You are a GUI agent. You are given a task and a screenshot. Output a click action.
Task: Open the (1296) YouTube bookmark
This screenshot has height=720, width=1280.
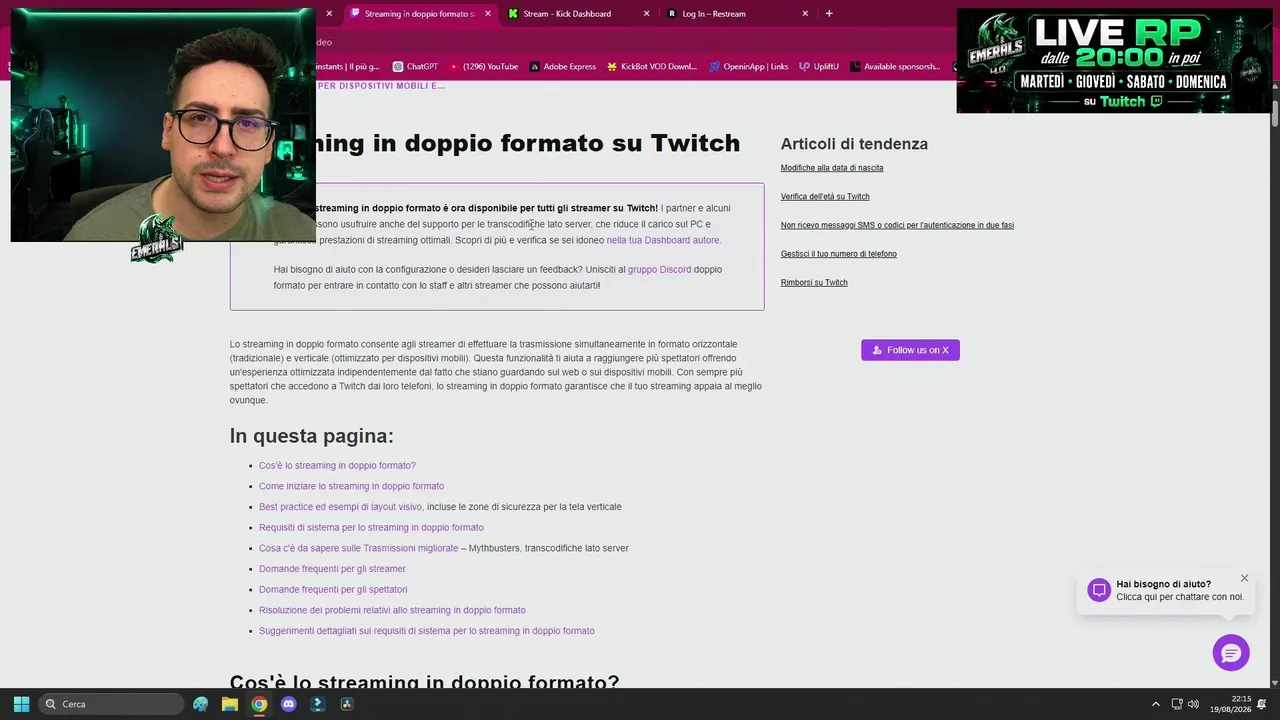tap(483, 67)
